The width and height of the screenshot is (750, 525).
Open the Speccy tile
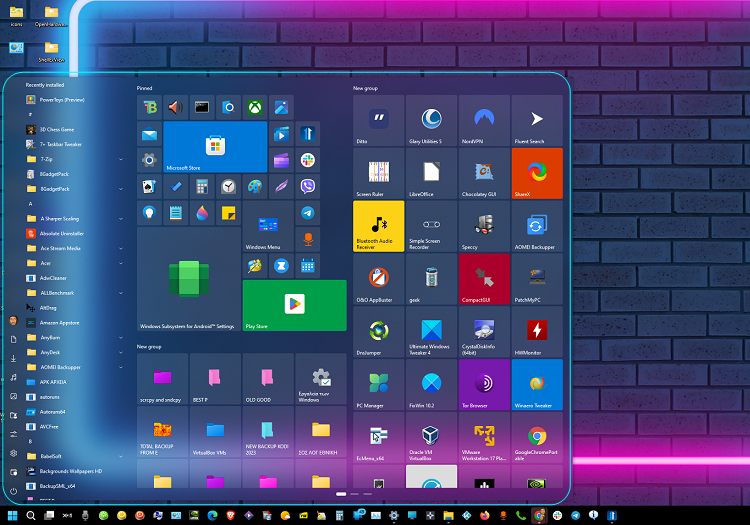(485, 226)
